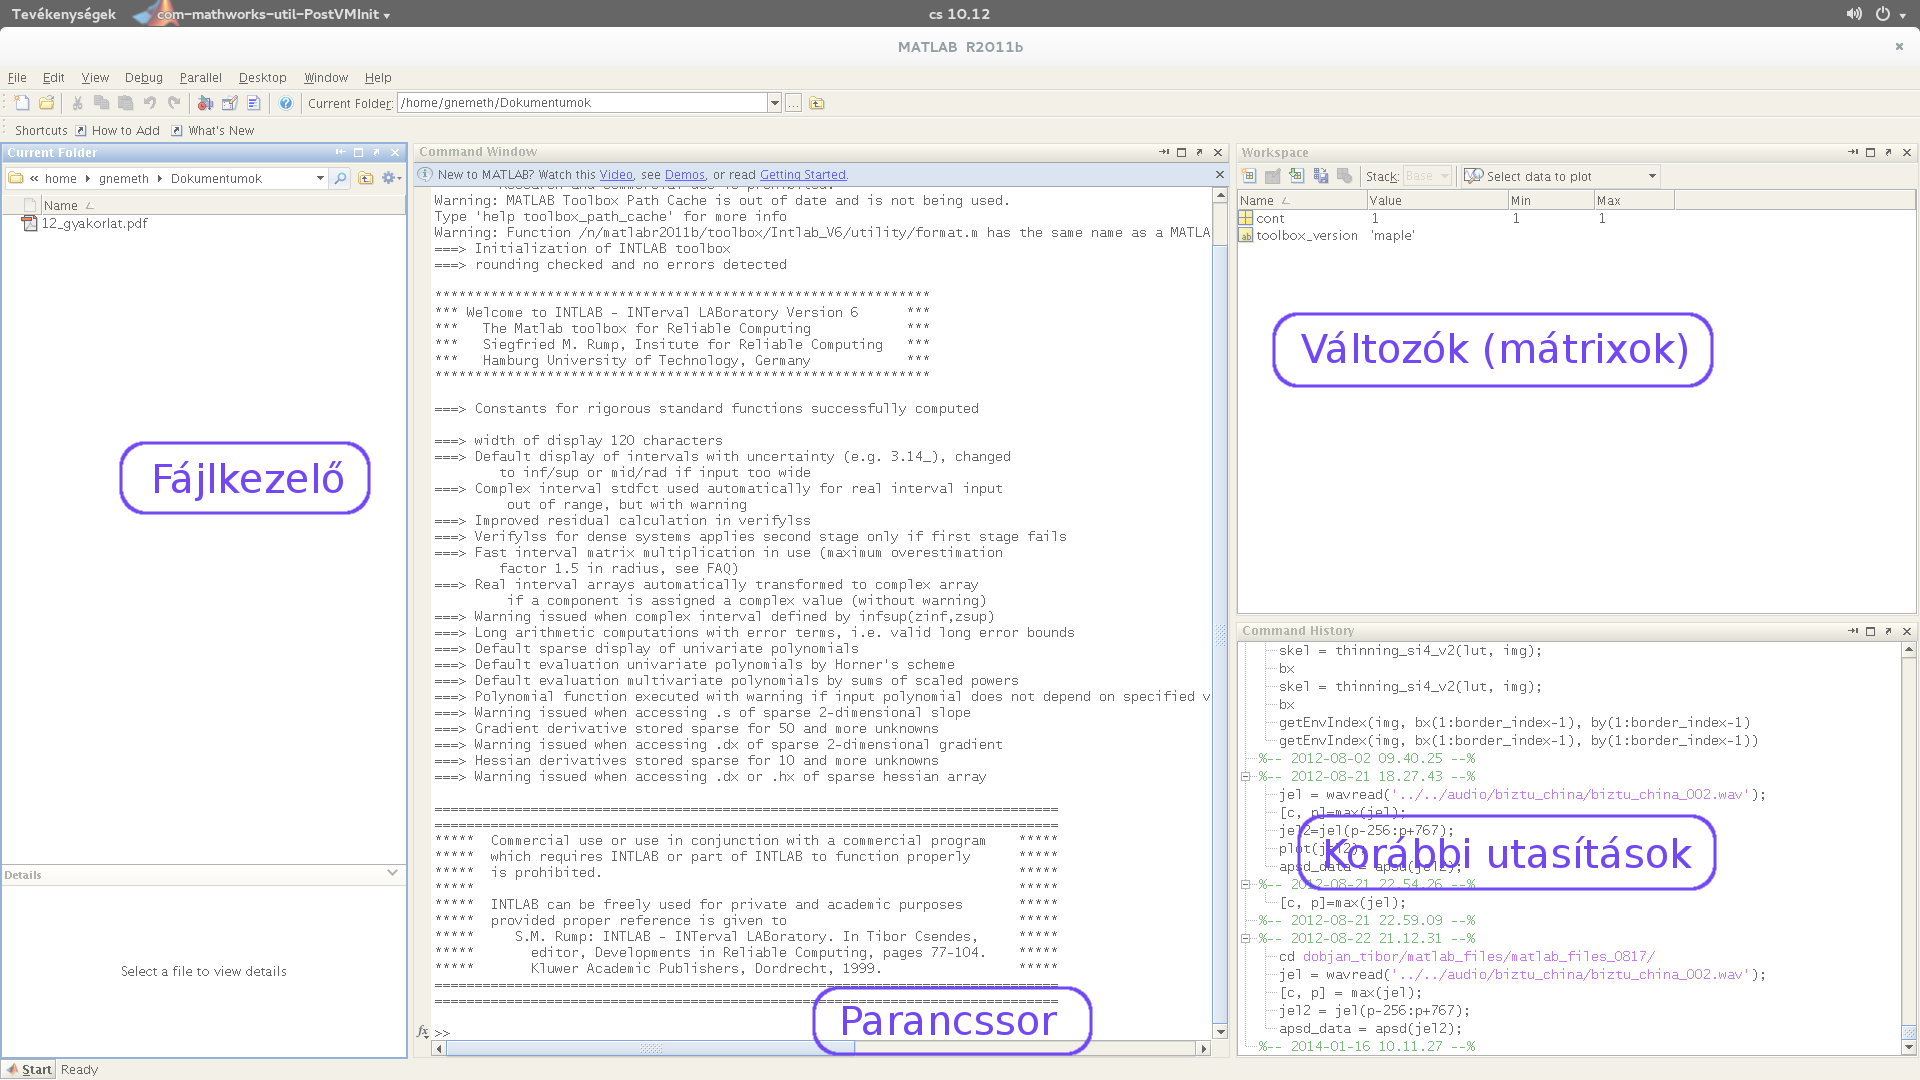The image size is (1920, 1080).
Task: Open Select data to plot dropdown
Action: tap(1652, 176)
